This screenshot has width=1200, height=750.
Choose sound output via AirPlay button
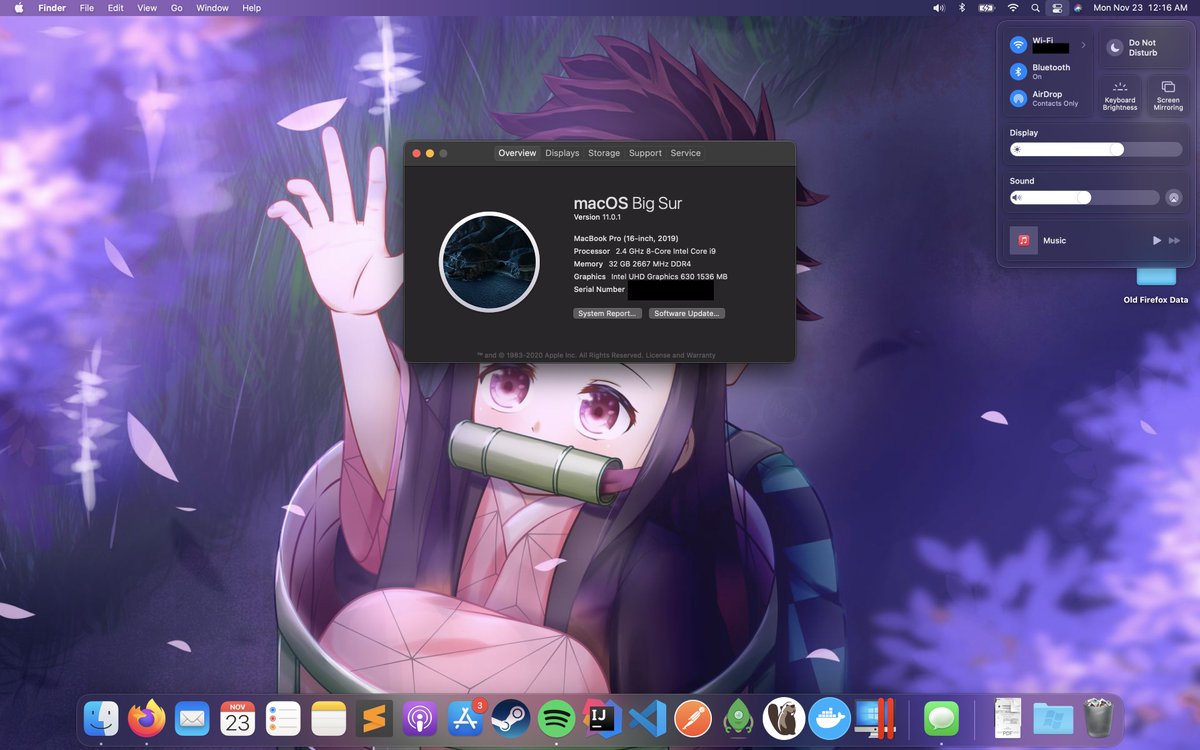point(1174,198)
